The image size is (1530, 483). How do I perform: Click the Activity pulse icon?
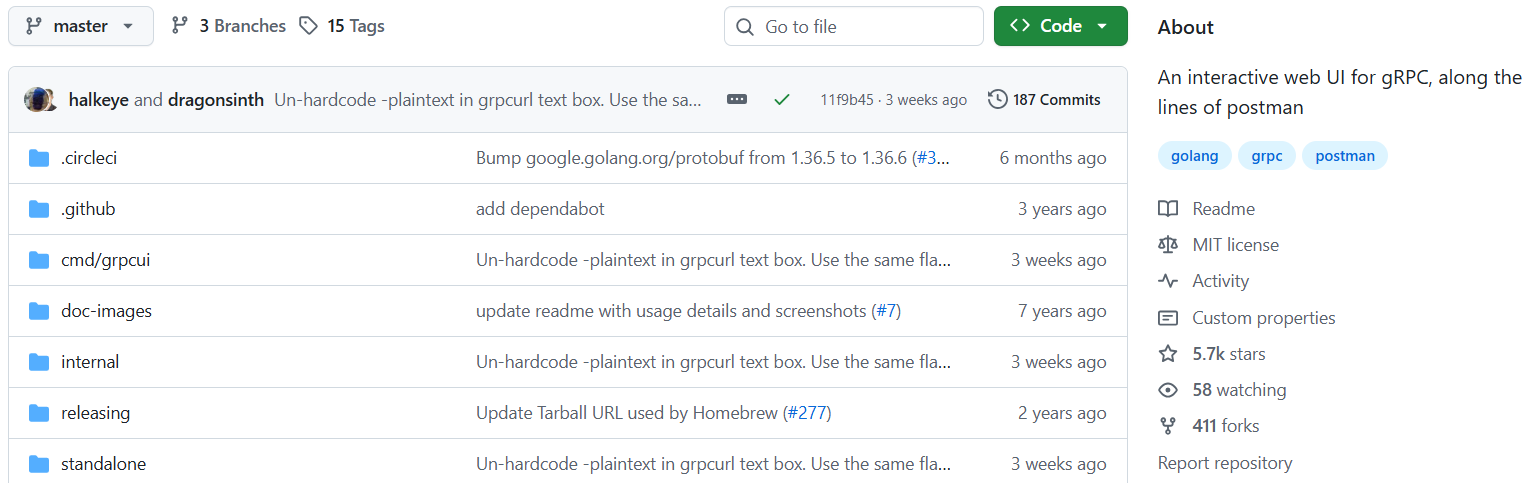1168,281
